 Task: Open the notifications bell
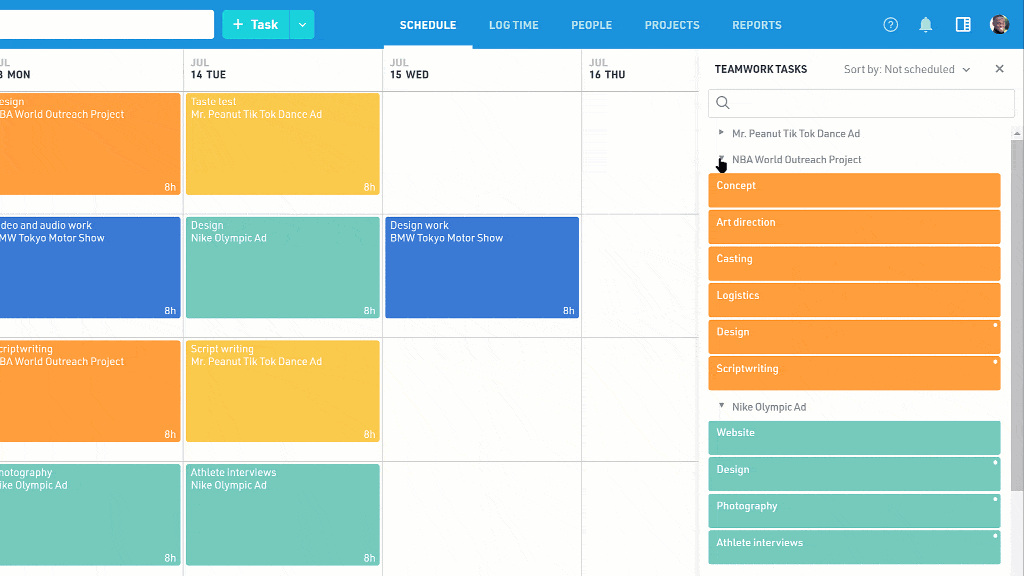tap(926, 25)
